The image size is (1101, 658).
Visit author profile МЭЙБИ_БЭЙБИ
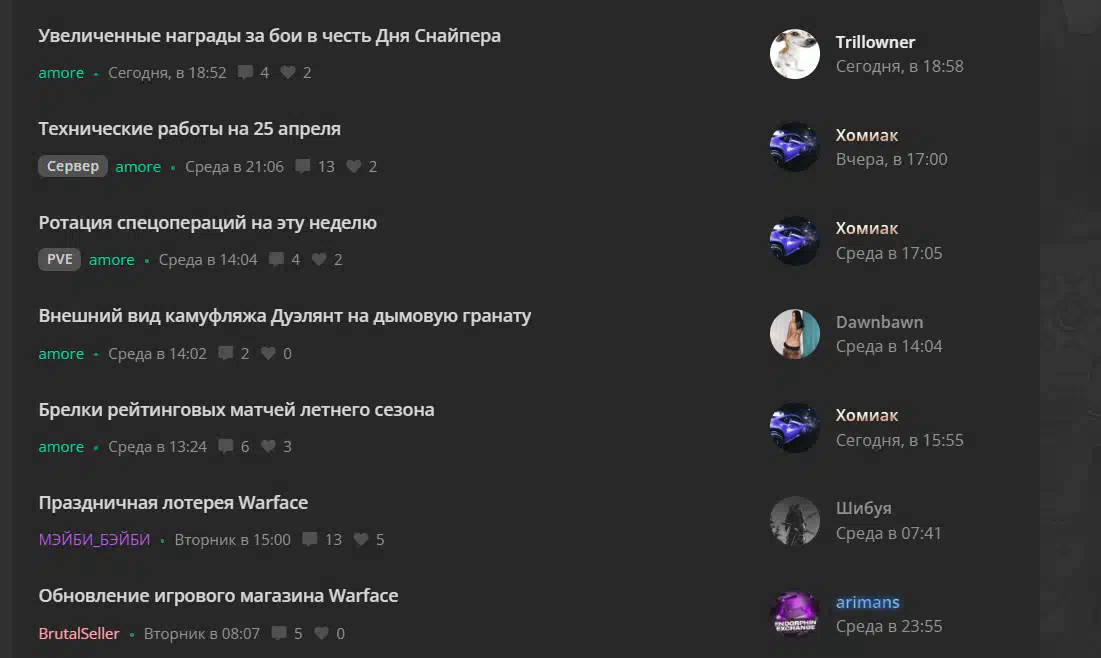[x=94, y=539]
